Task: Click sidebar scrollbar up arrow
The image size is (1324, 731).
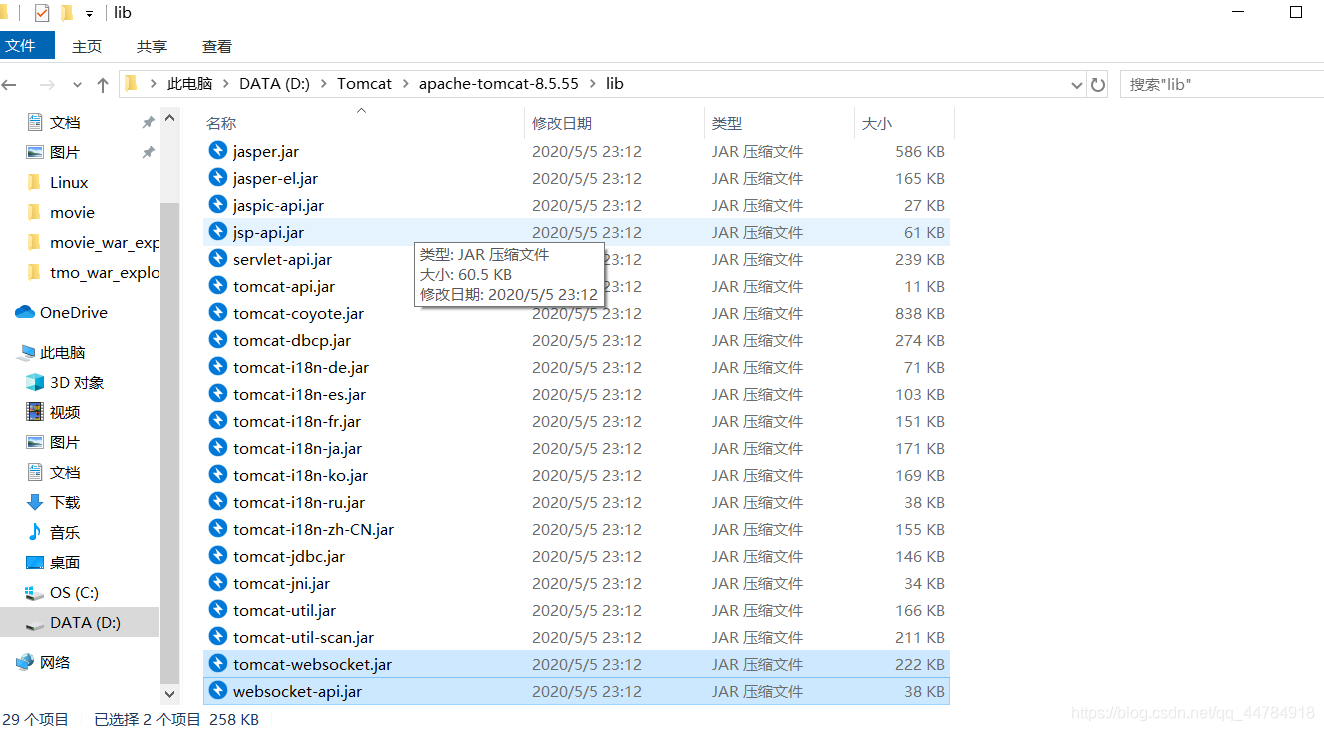Action: click(169, 119)
